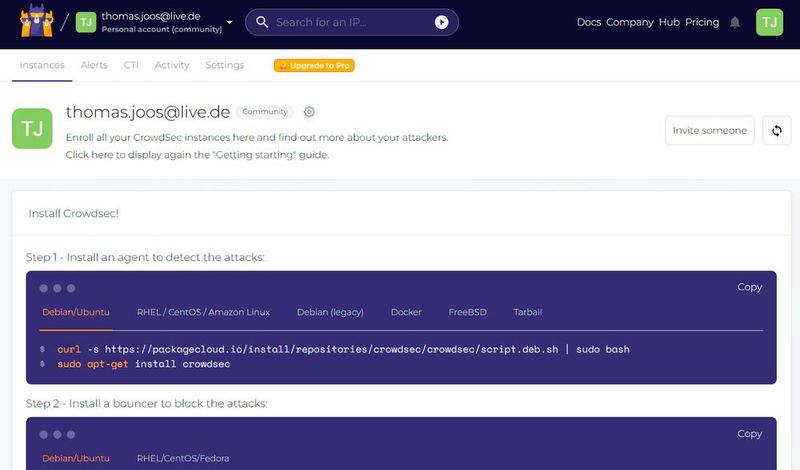Screen dimensions: 800x470
Task: Click the Install Crowdsec! heading
Action: point(73,213)
